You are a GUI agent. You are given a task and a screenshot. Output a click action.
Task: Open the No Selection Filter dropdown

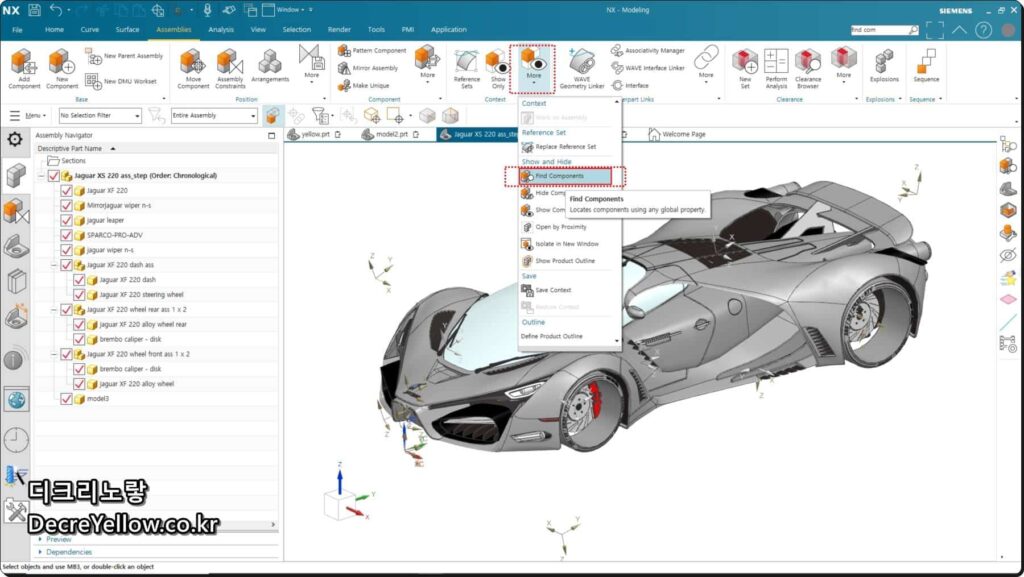(100, 116)
